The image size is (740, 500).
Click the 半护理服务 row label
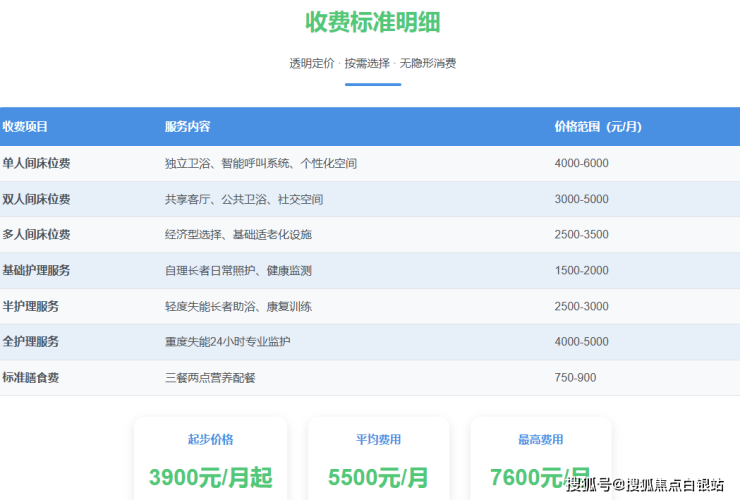tap(30, 306)
